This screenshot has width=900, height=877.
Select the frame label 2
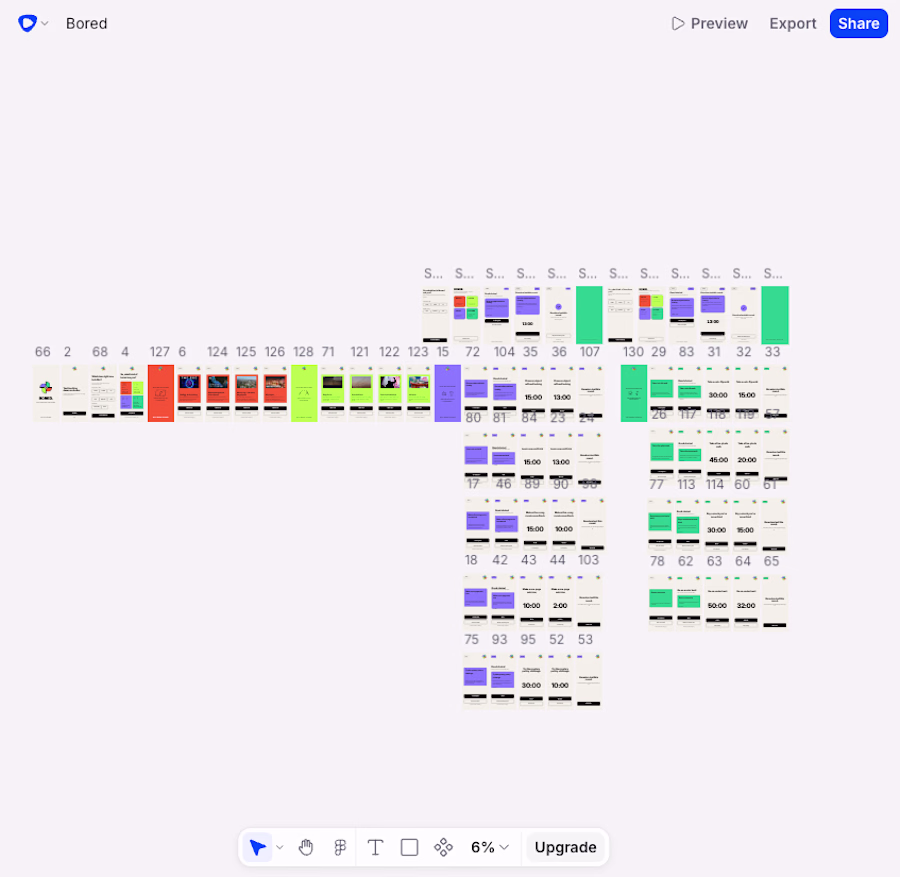click(67, 352)
